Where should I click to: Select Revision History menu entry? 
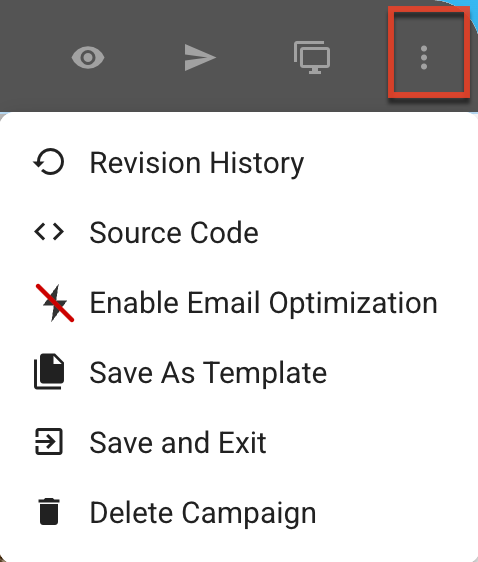coord(239,163)
